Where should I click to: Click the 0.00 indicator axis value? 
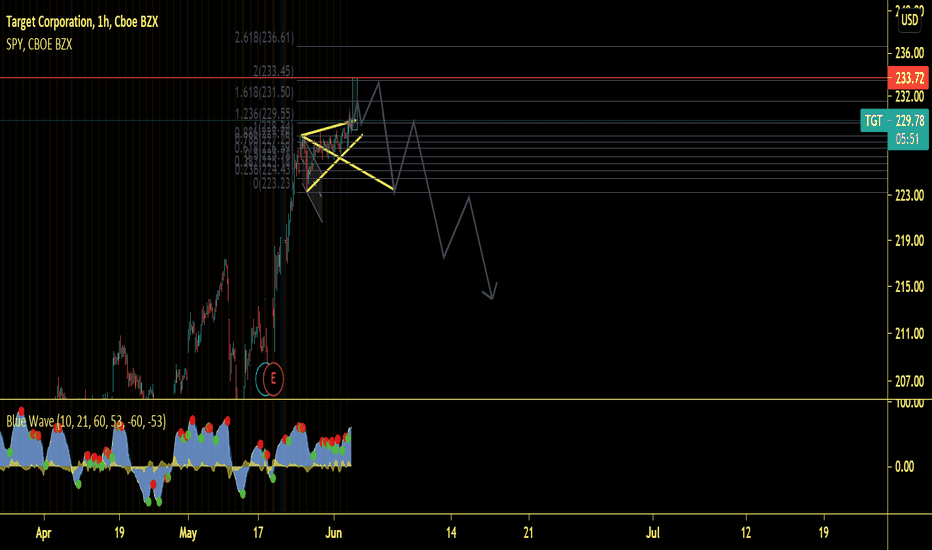tap(905, 467)
